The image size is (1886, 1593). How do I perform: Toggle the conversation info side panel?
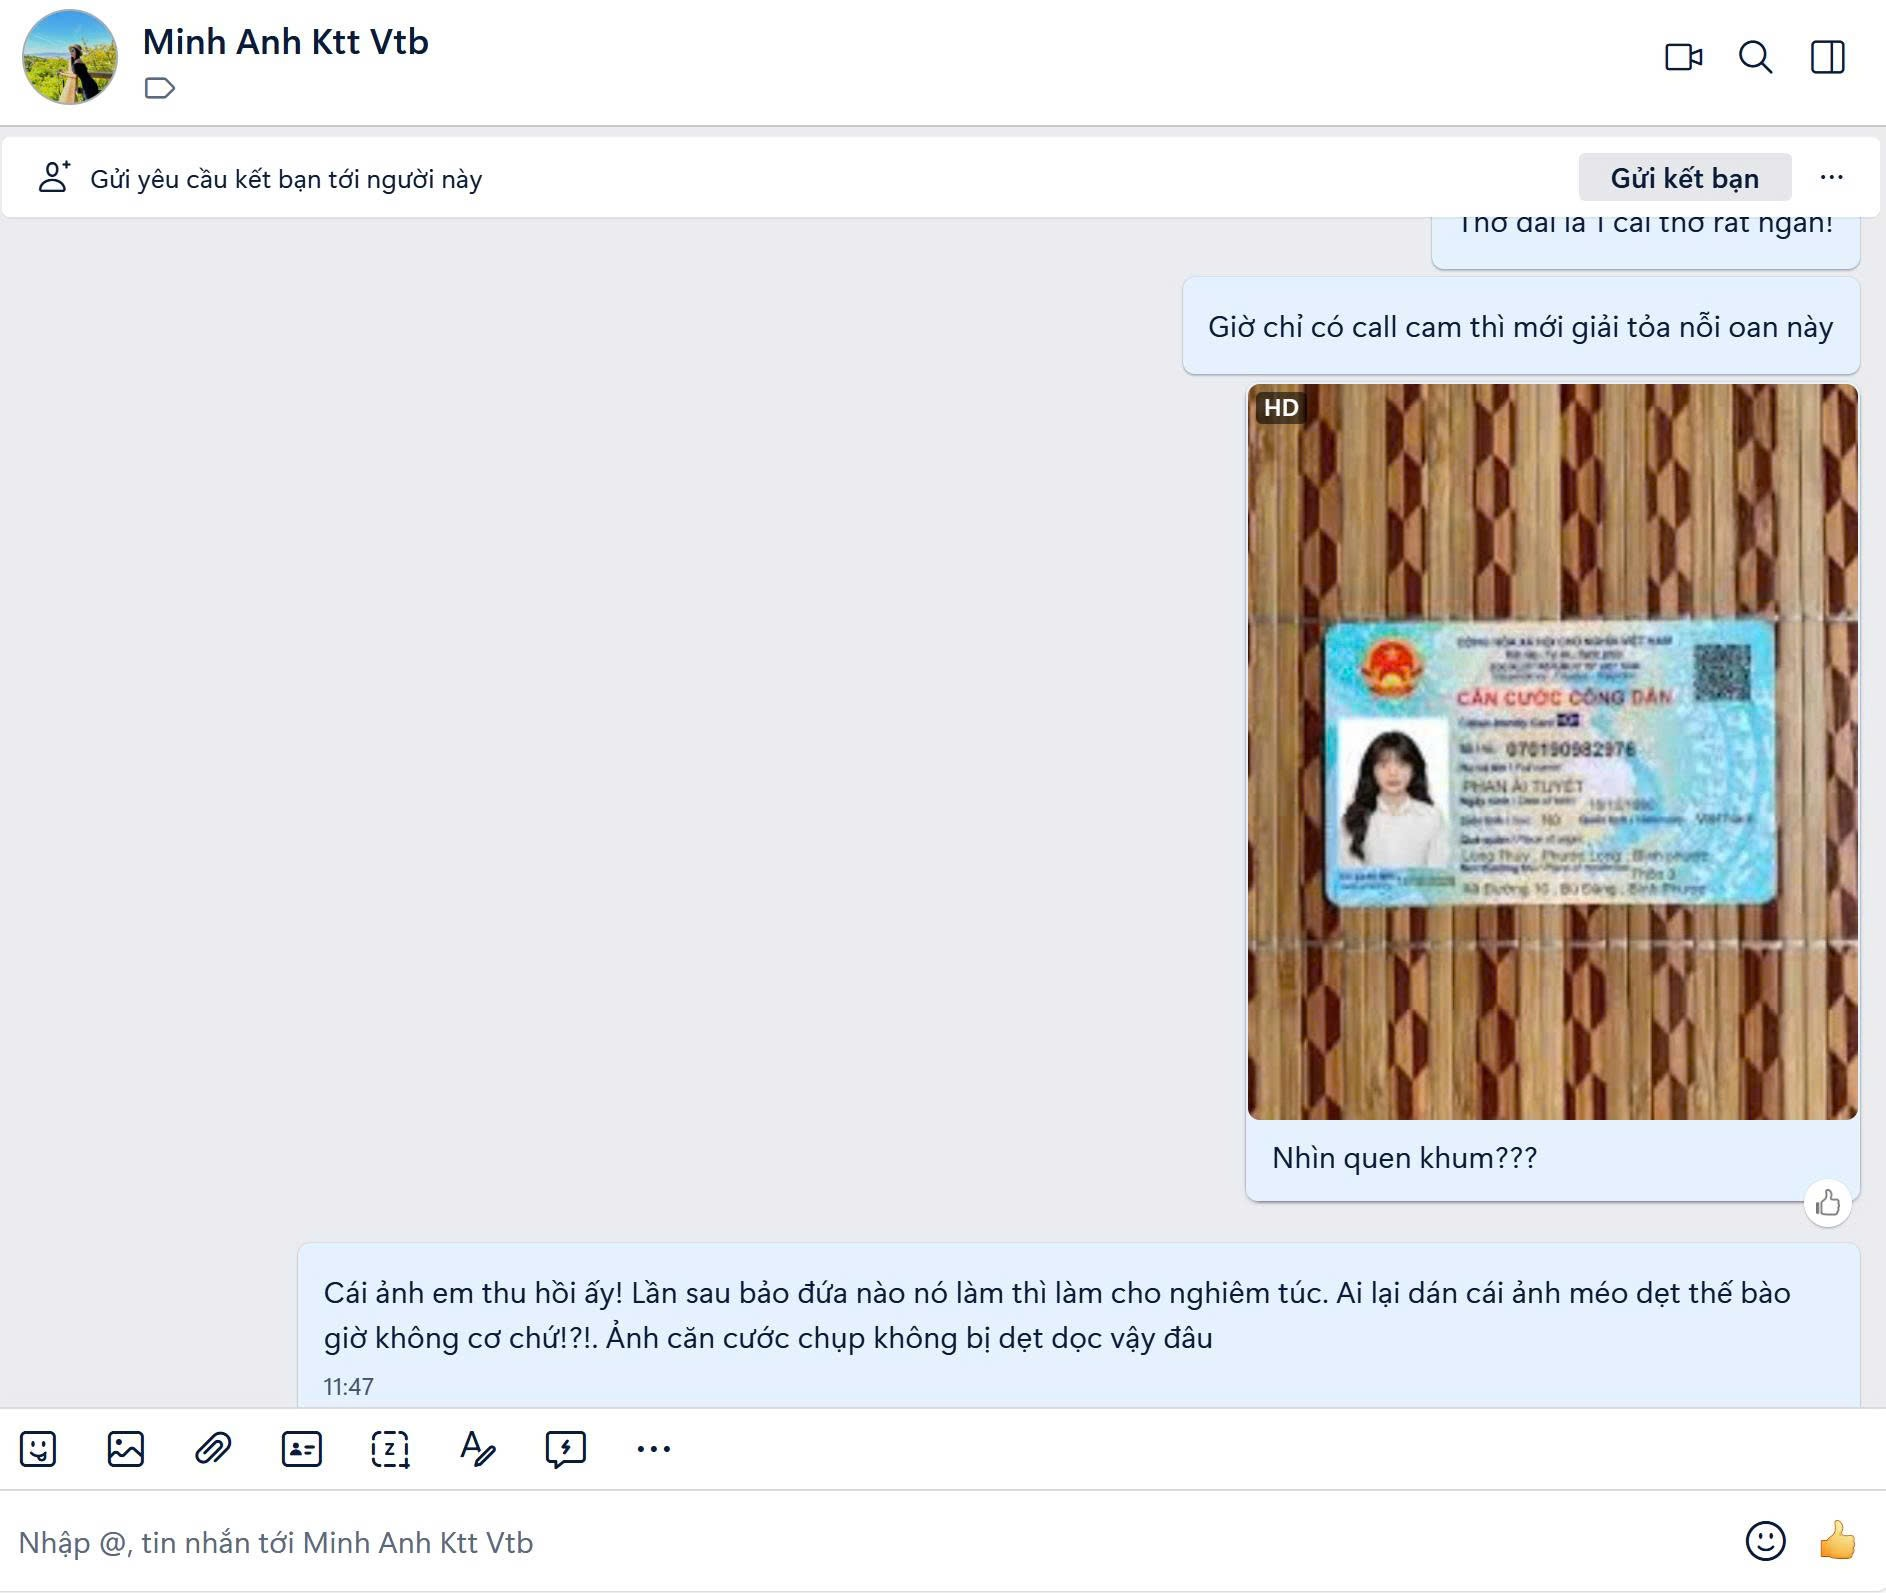(x=1827, y=57)
